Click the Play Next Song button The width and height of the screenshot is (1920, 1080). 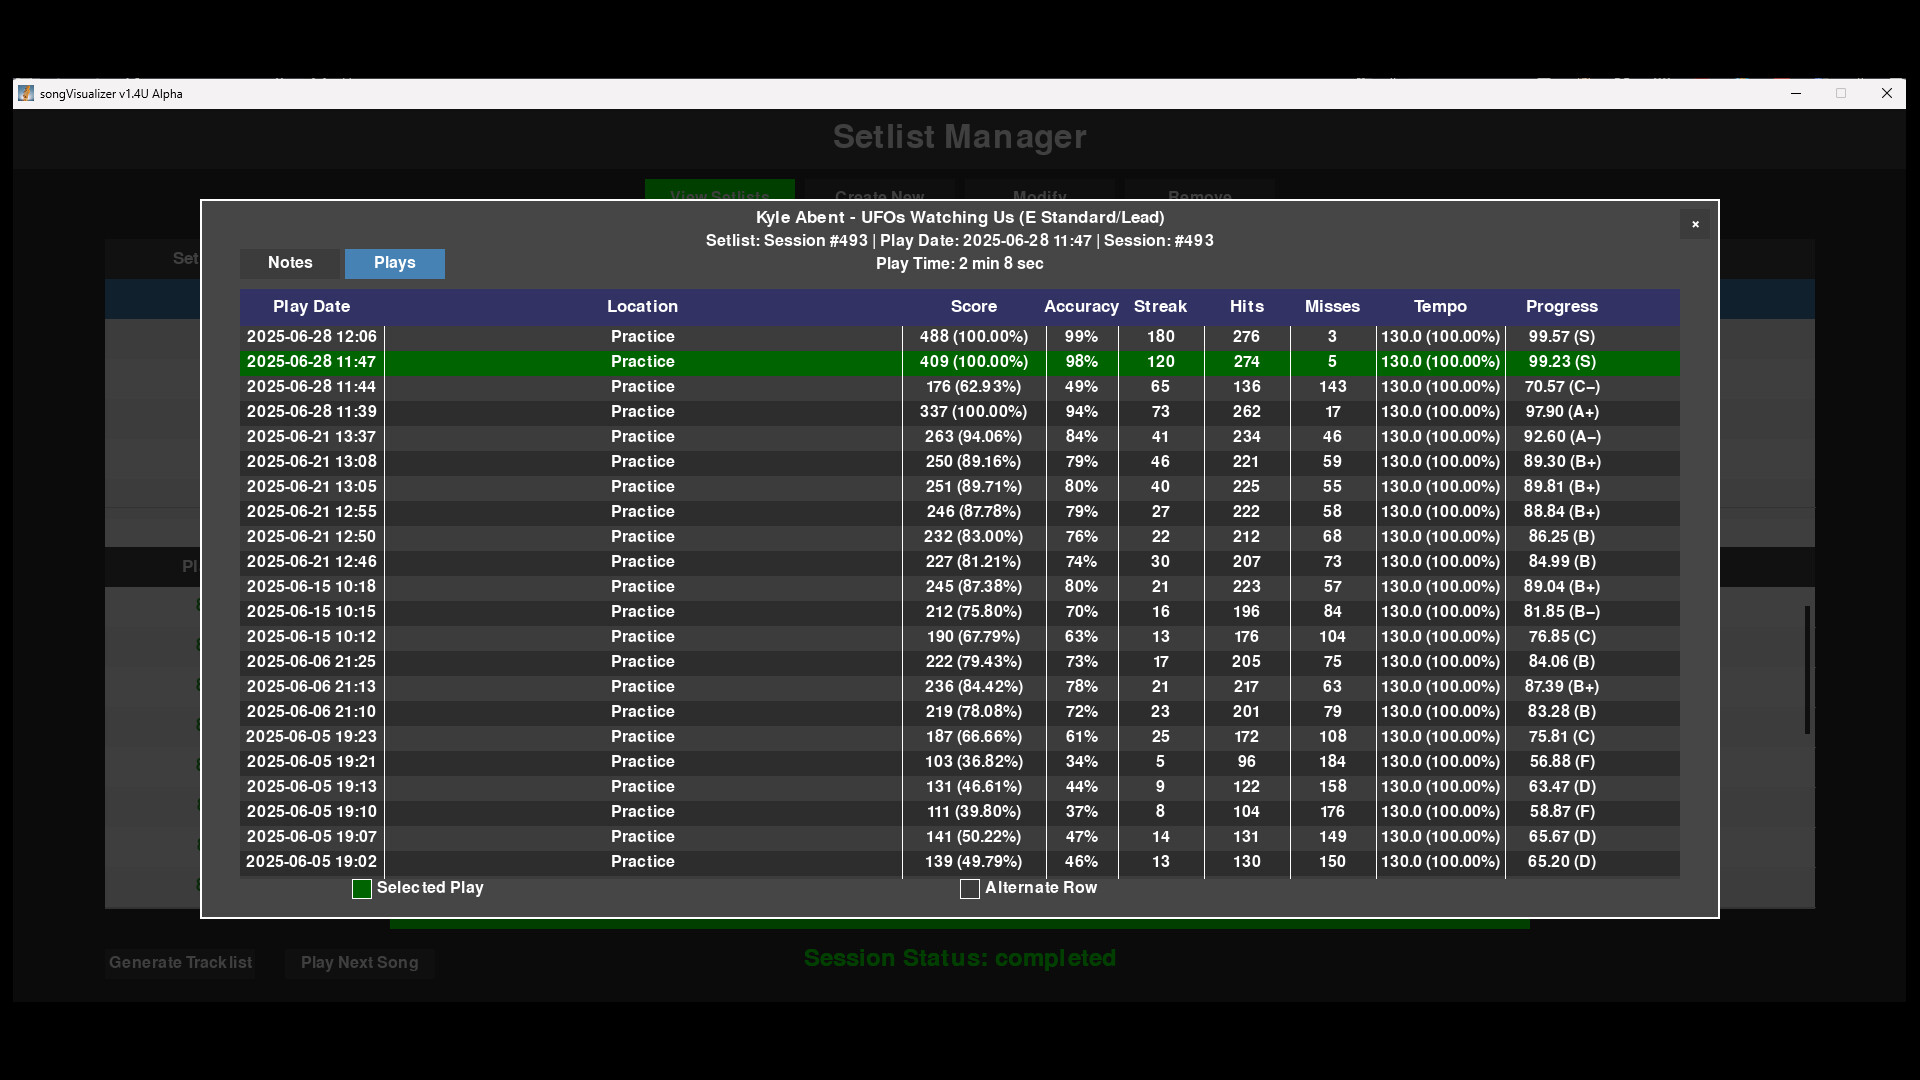pos(359,962)
